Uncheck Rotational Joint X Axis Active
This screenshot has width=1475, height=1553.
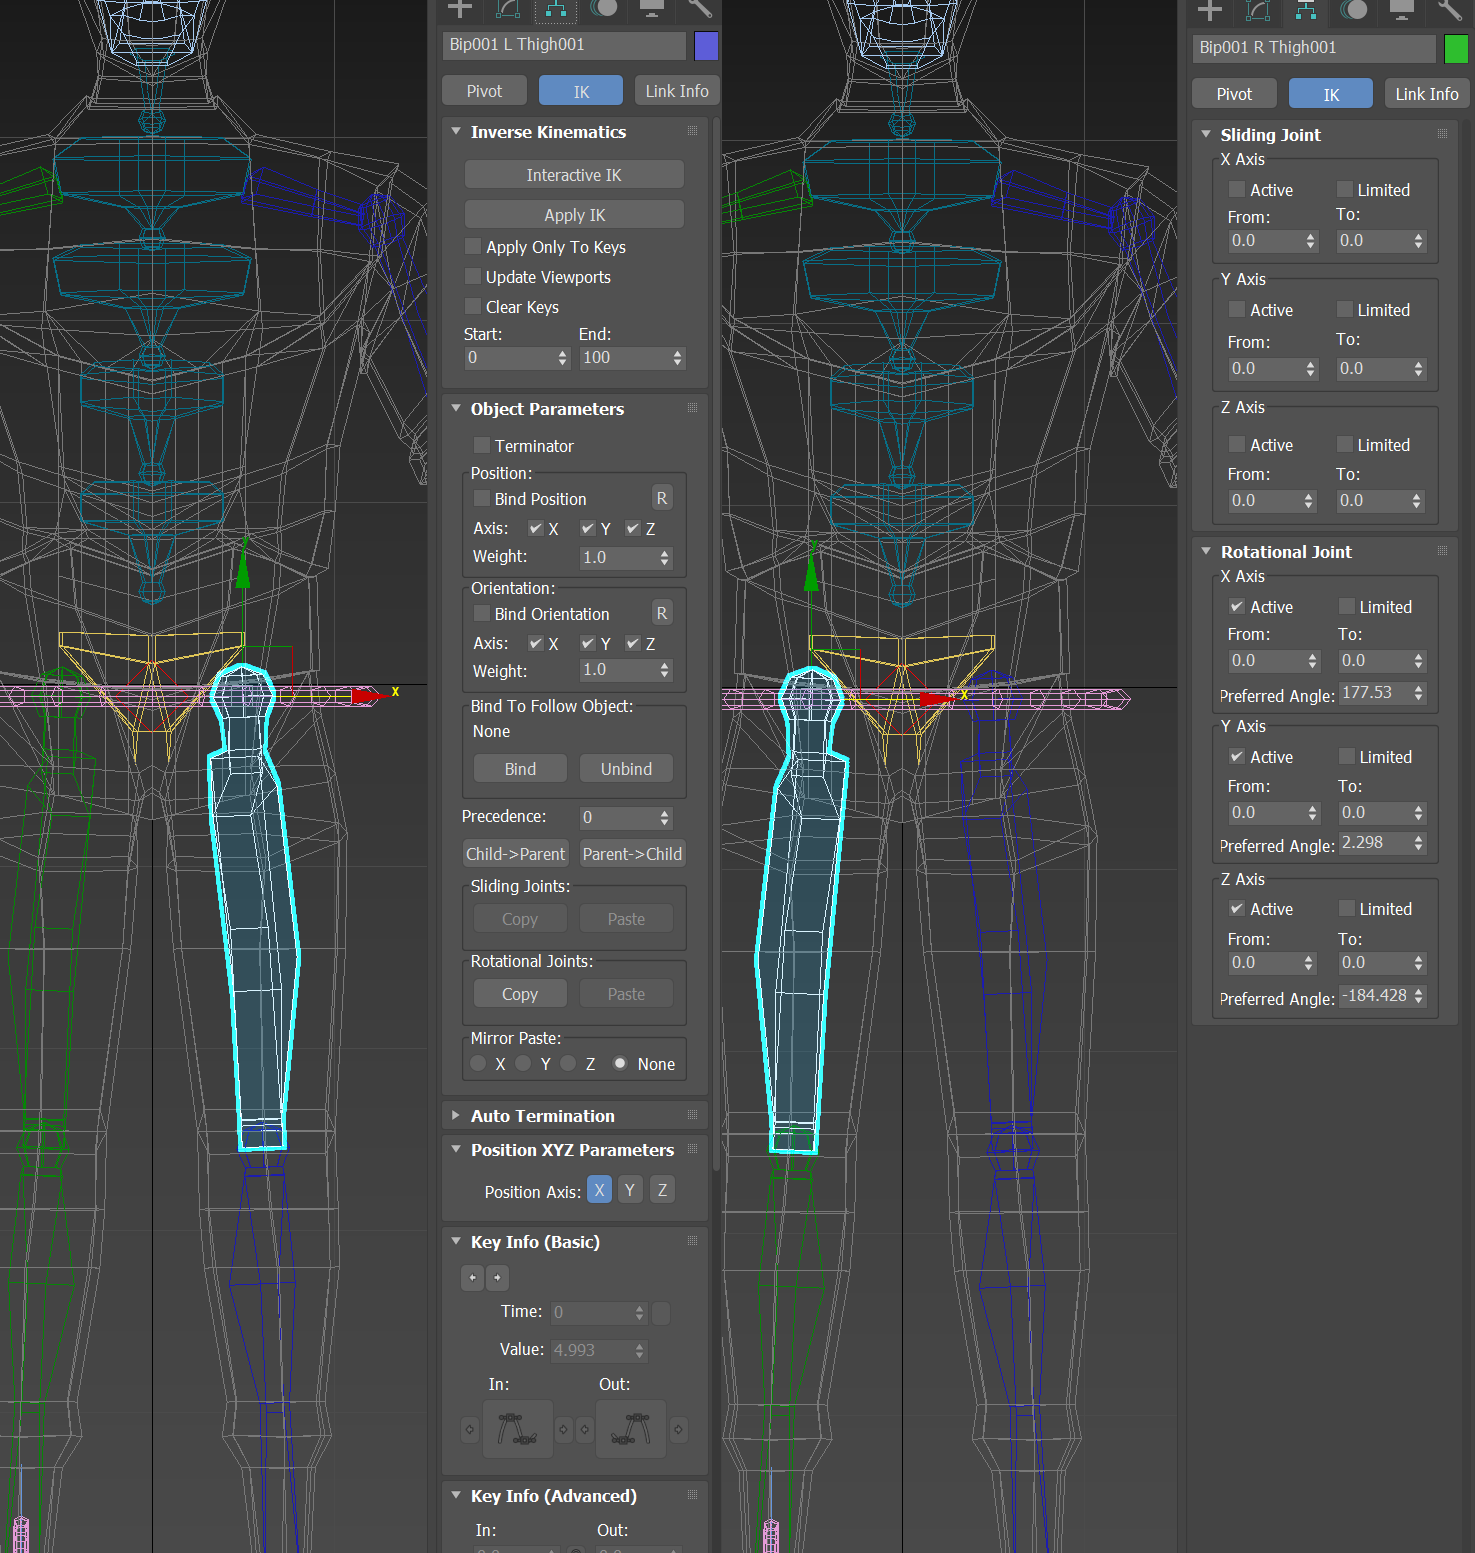point(1237,606)
